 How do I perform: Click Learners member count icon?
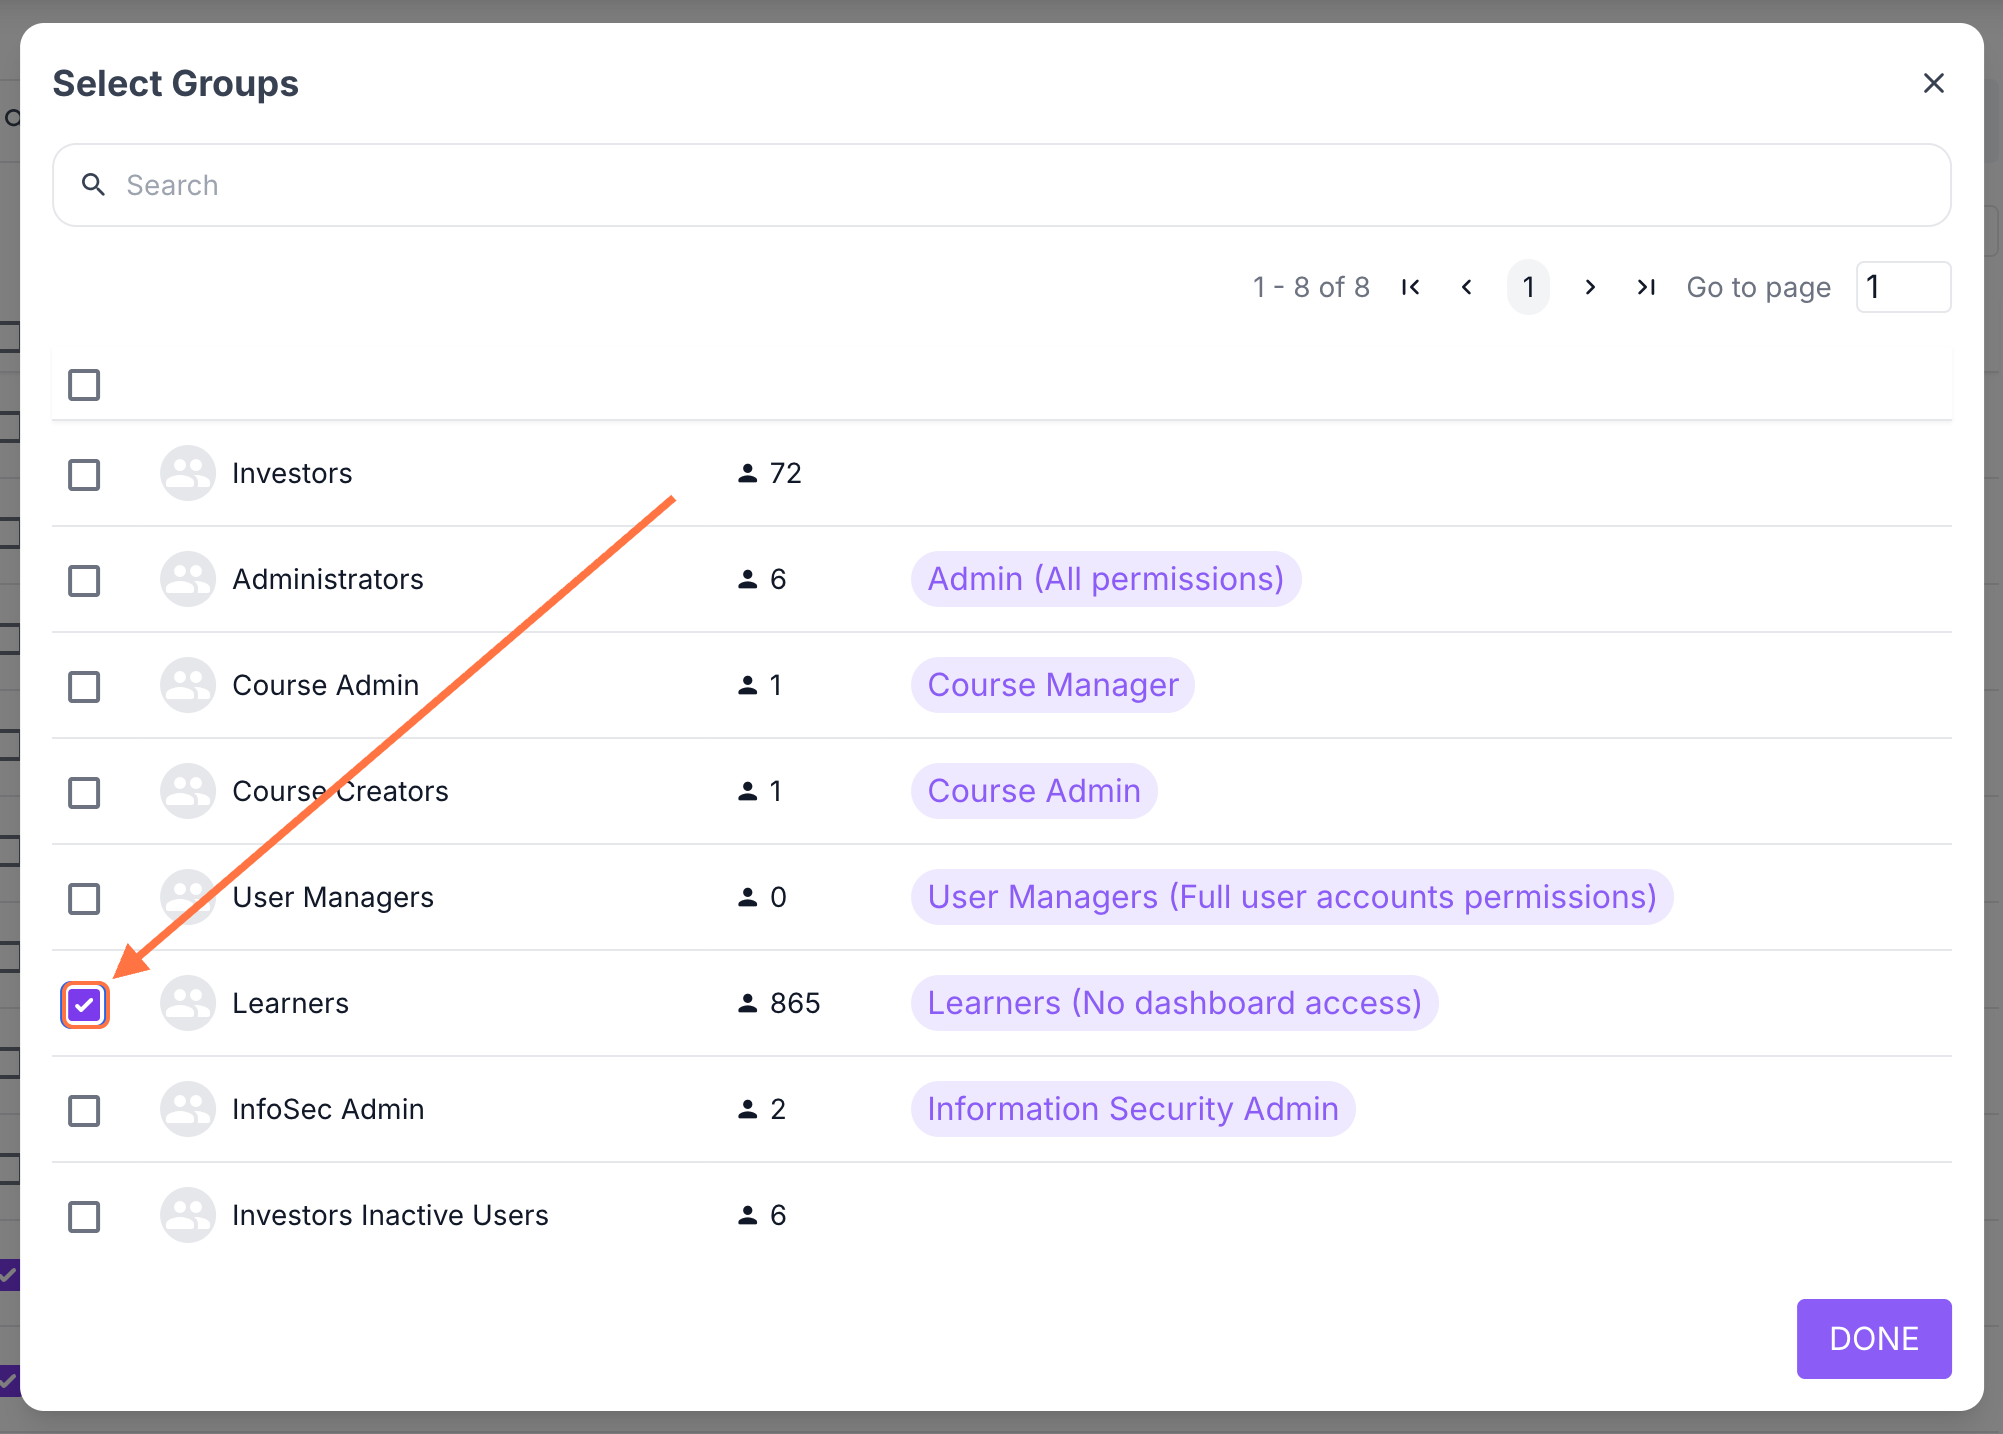point(747,1003)
